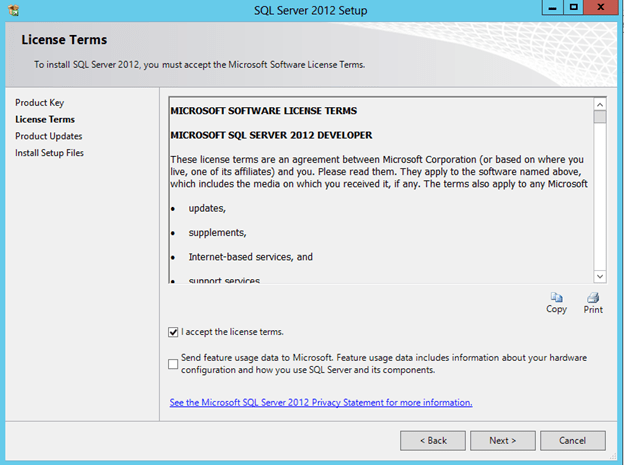Click the license text scrollbar thumb
Screen dimensions: 624x465
coord(599,117)
